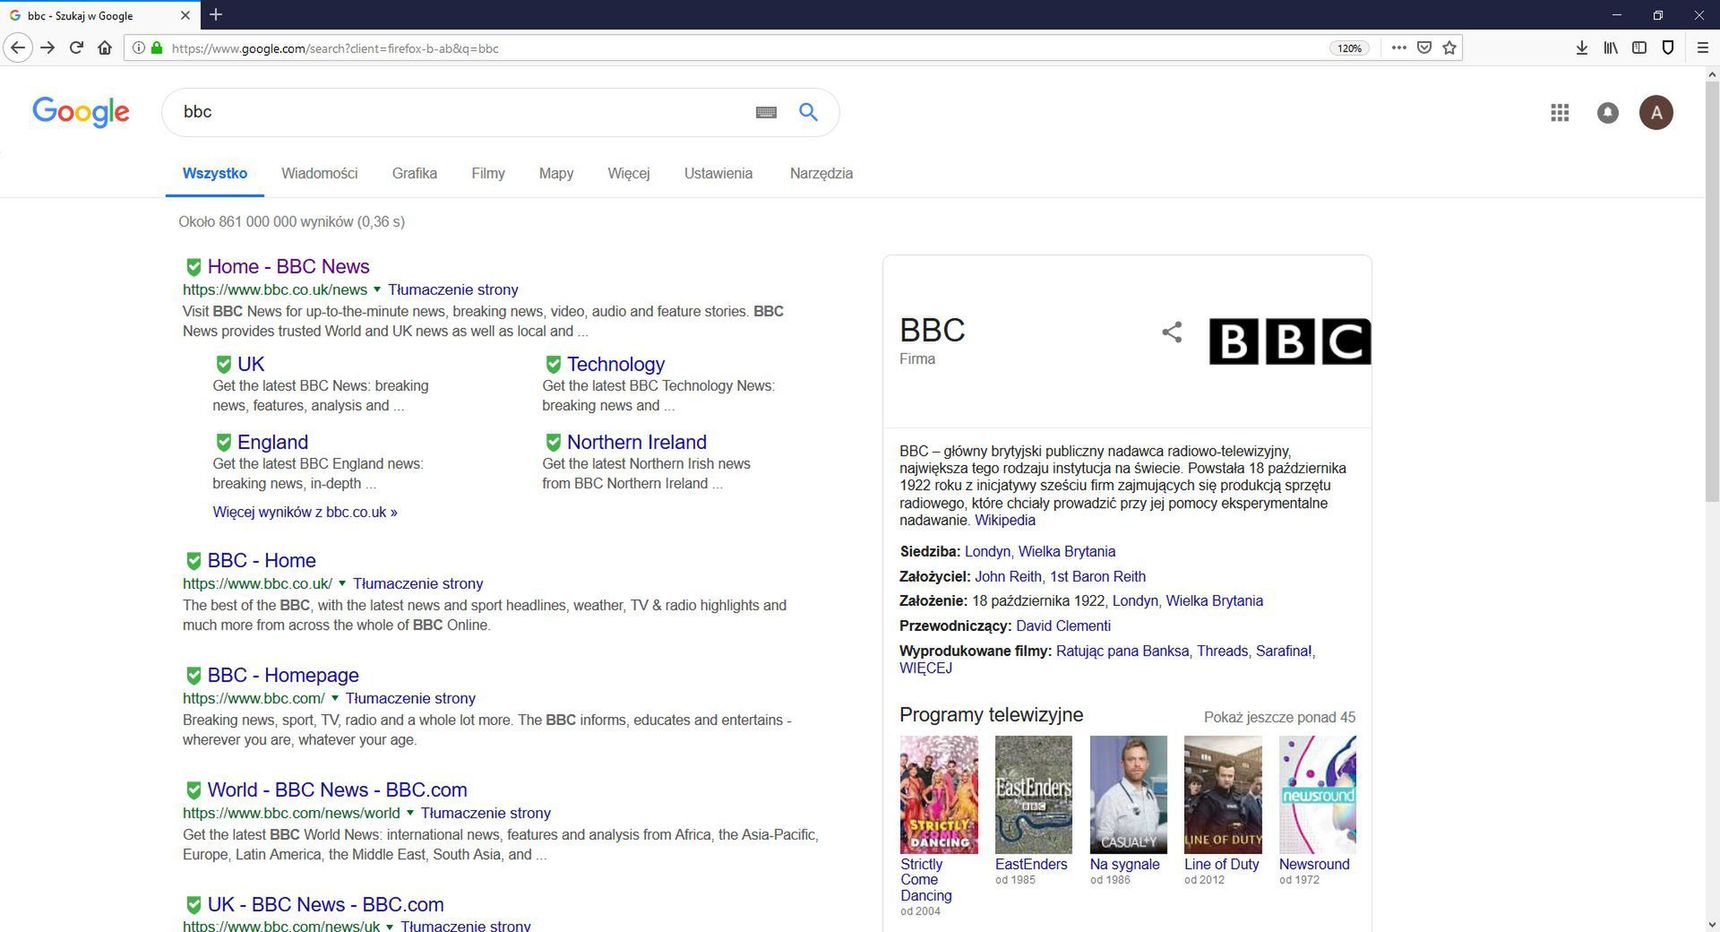
Task: Click the 120% zoom indicator in address bar
Action: click(1350, 48)
